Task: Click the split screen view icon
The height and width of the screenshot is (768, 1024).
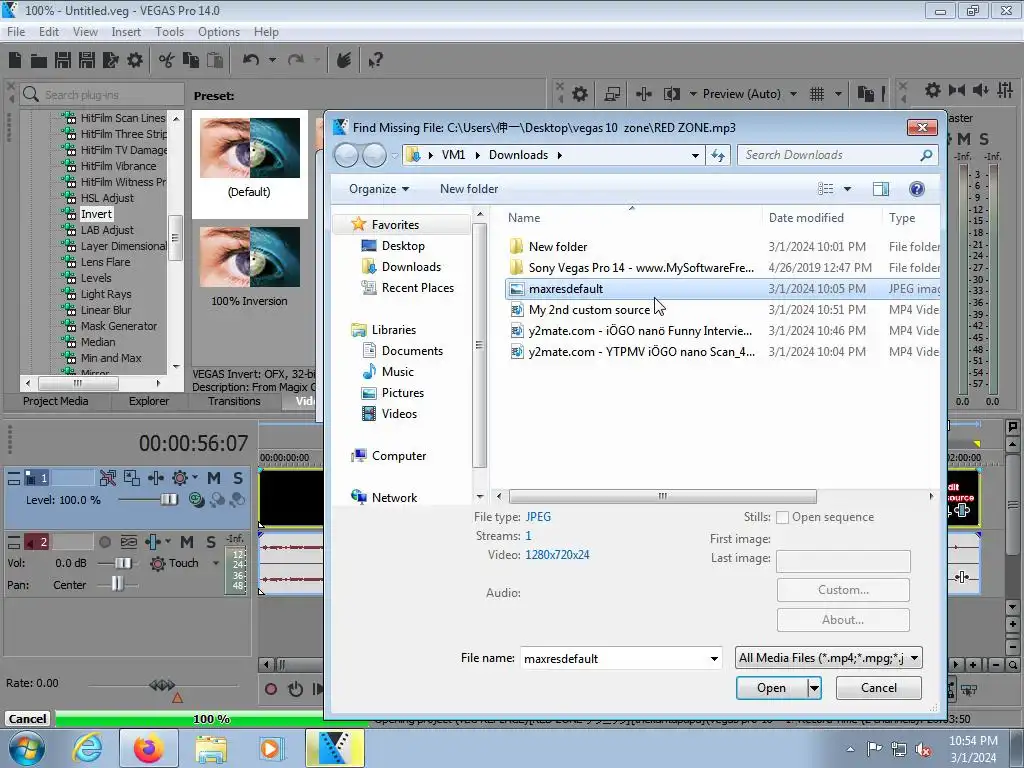Action: point(671,94)
